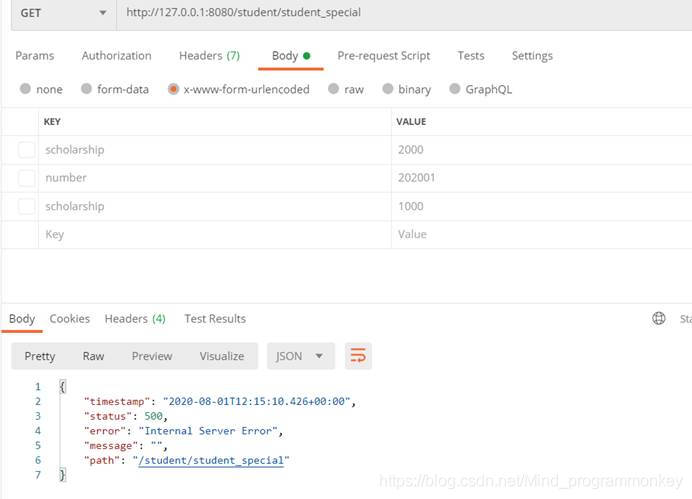Click the timestamp value in response
The image size is (692, 499).
click(256, 401)
